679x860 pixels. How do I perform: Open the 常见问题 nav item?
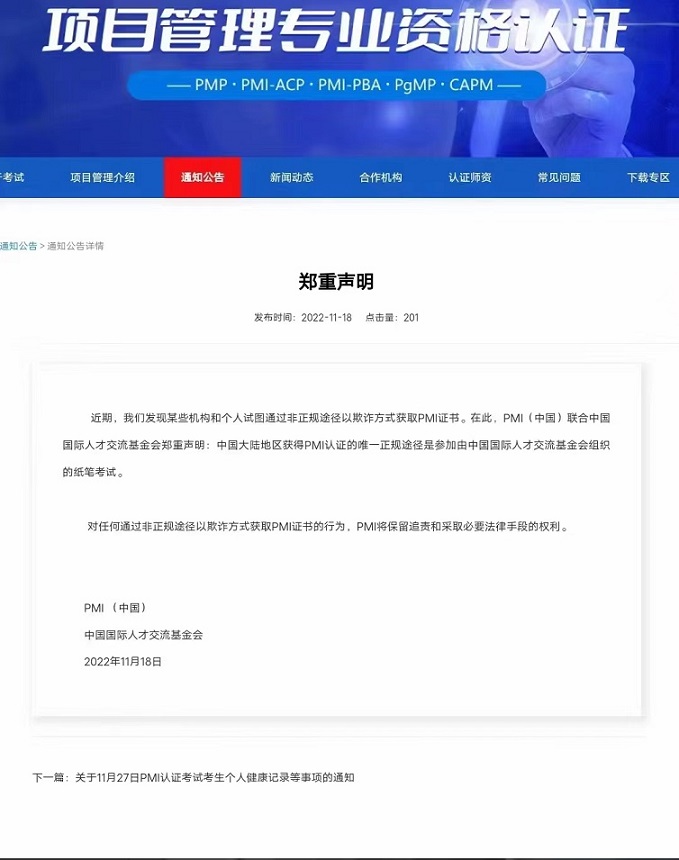pyautogui.click(x=559, y=178)
